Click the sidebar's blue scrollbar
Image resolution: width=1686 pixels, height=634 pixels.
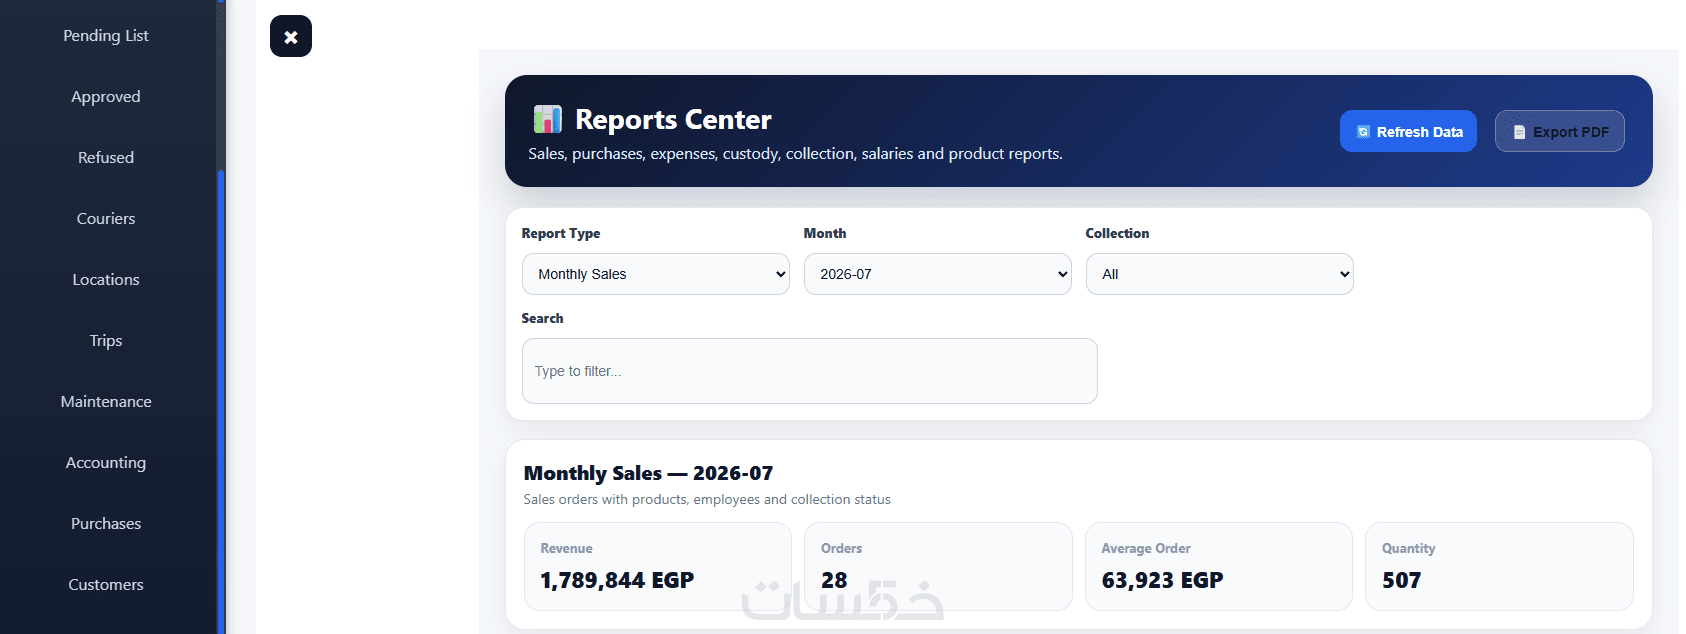click(x=221, y=402)
